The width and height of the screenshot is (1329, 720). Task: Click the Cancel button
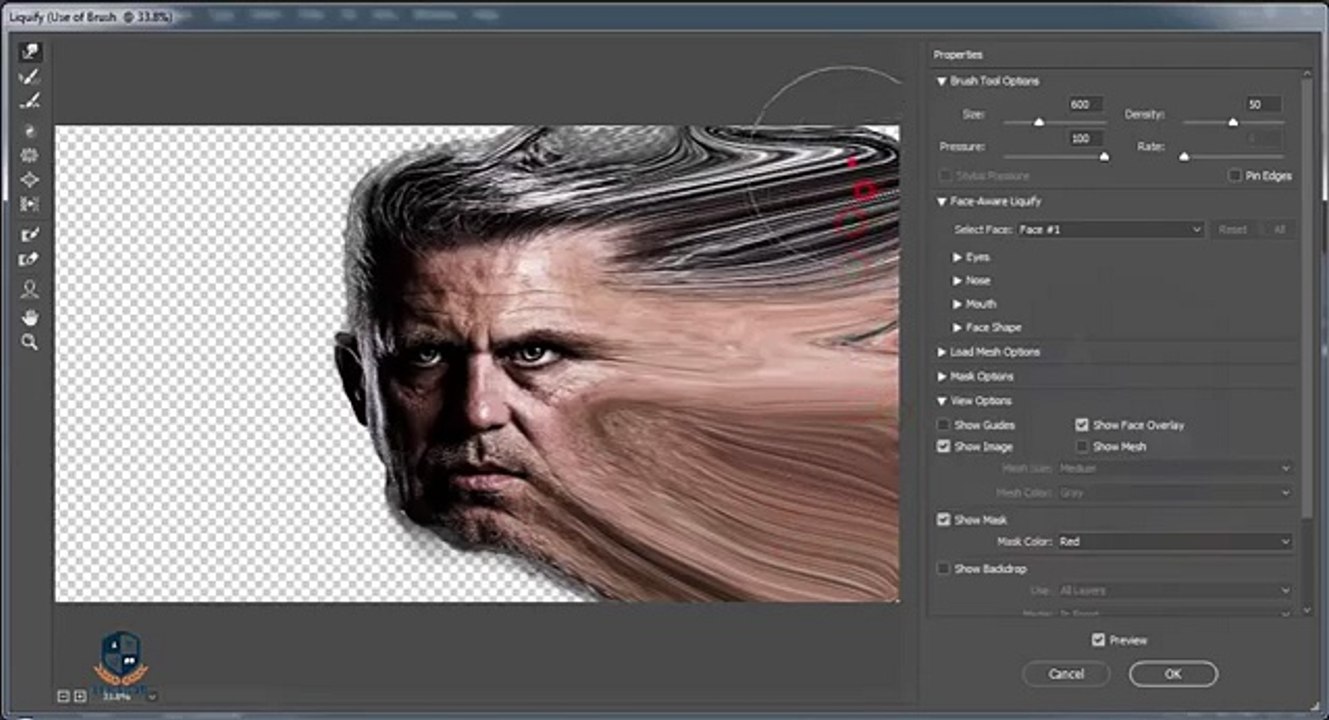click(1066, 674)
